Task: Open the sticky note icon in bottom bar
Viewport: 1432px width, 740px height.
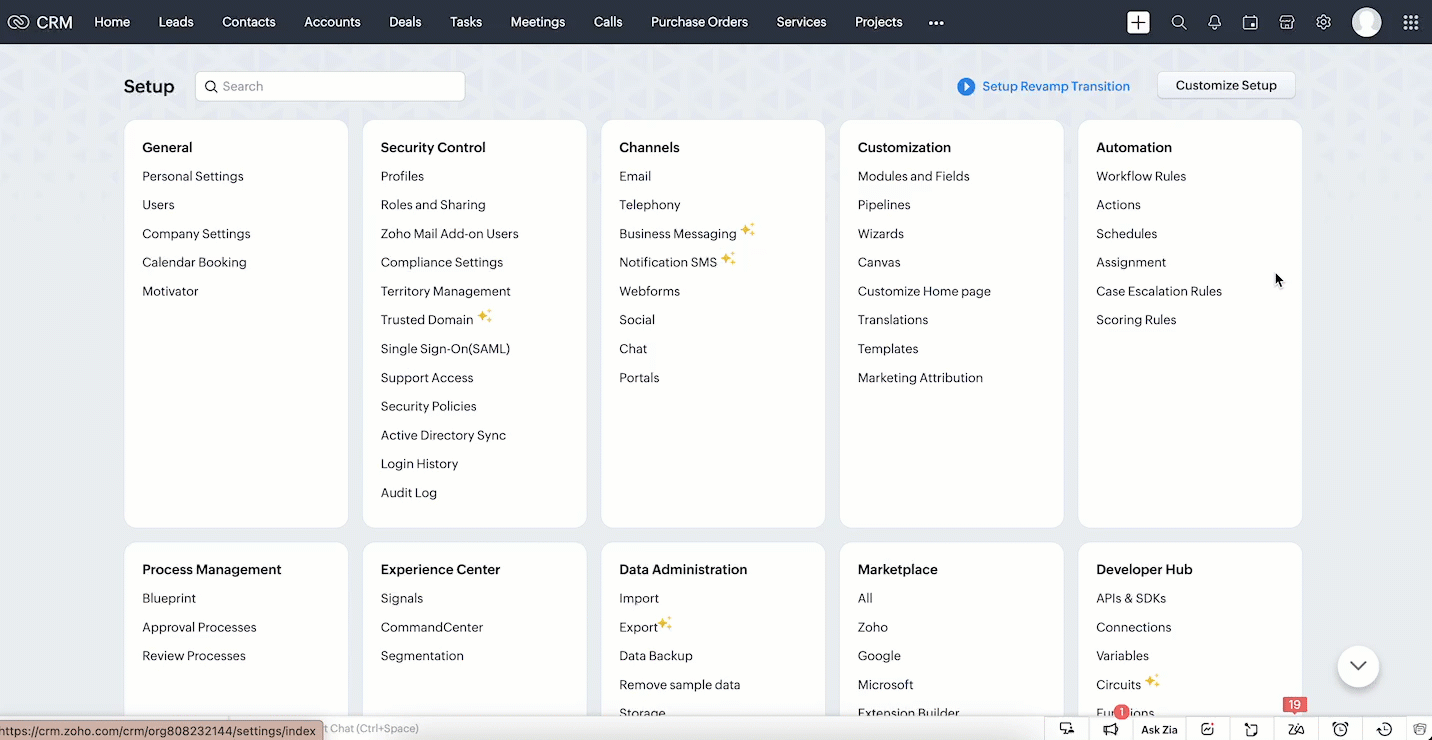Action: tap(1251, 729)
